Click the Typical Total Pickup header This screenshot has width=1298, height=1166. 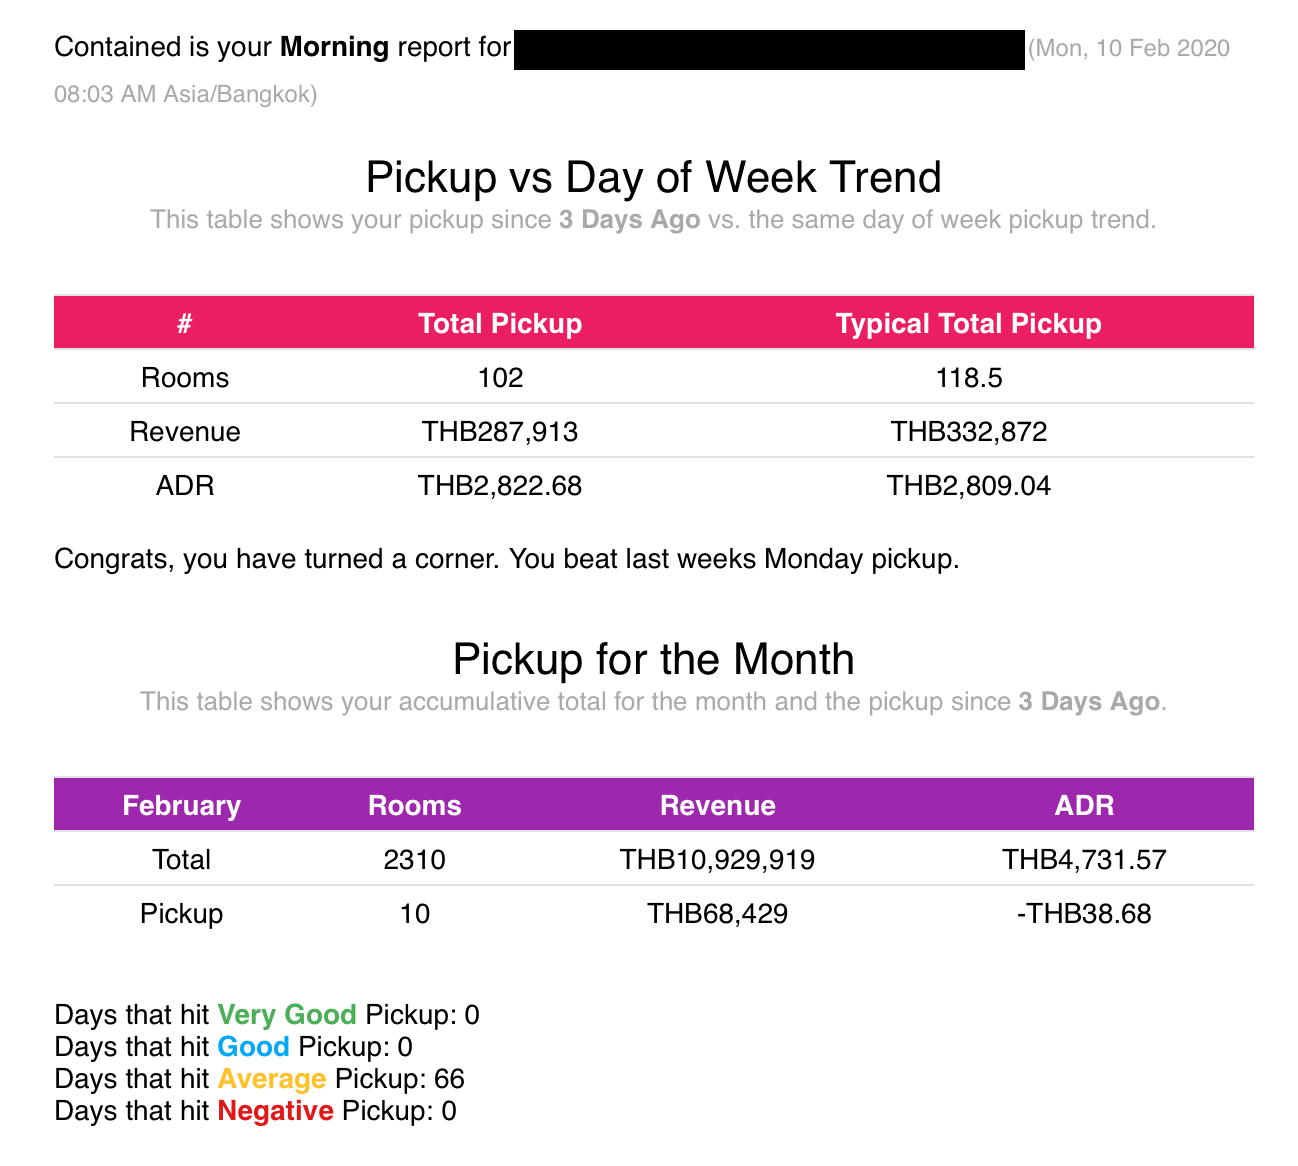click(968, 323)
